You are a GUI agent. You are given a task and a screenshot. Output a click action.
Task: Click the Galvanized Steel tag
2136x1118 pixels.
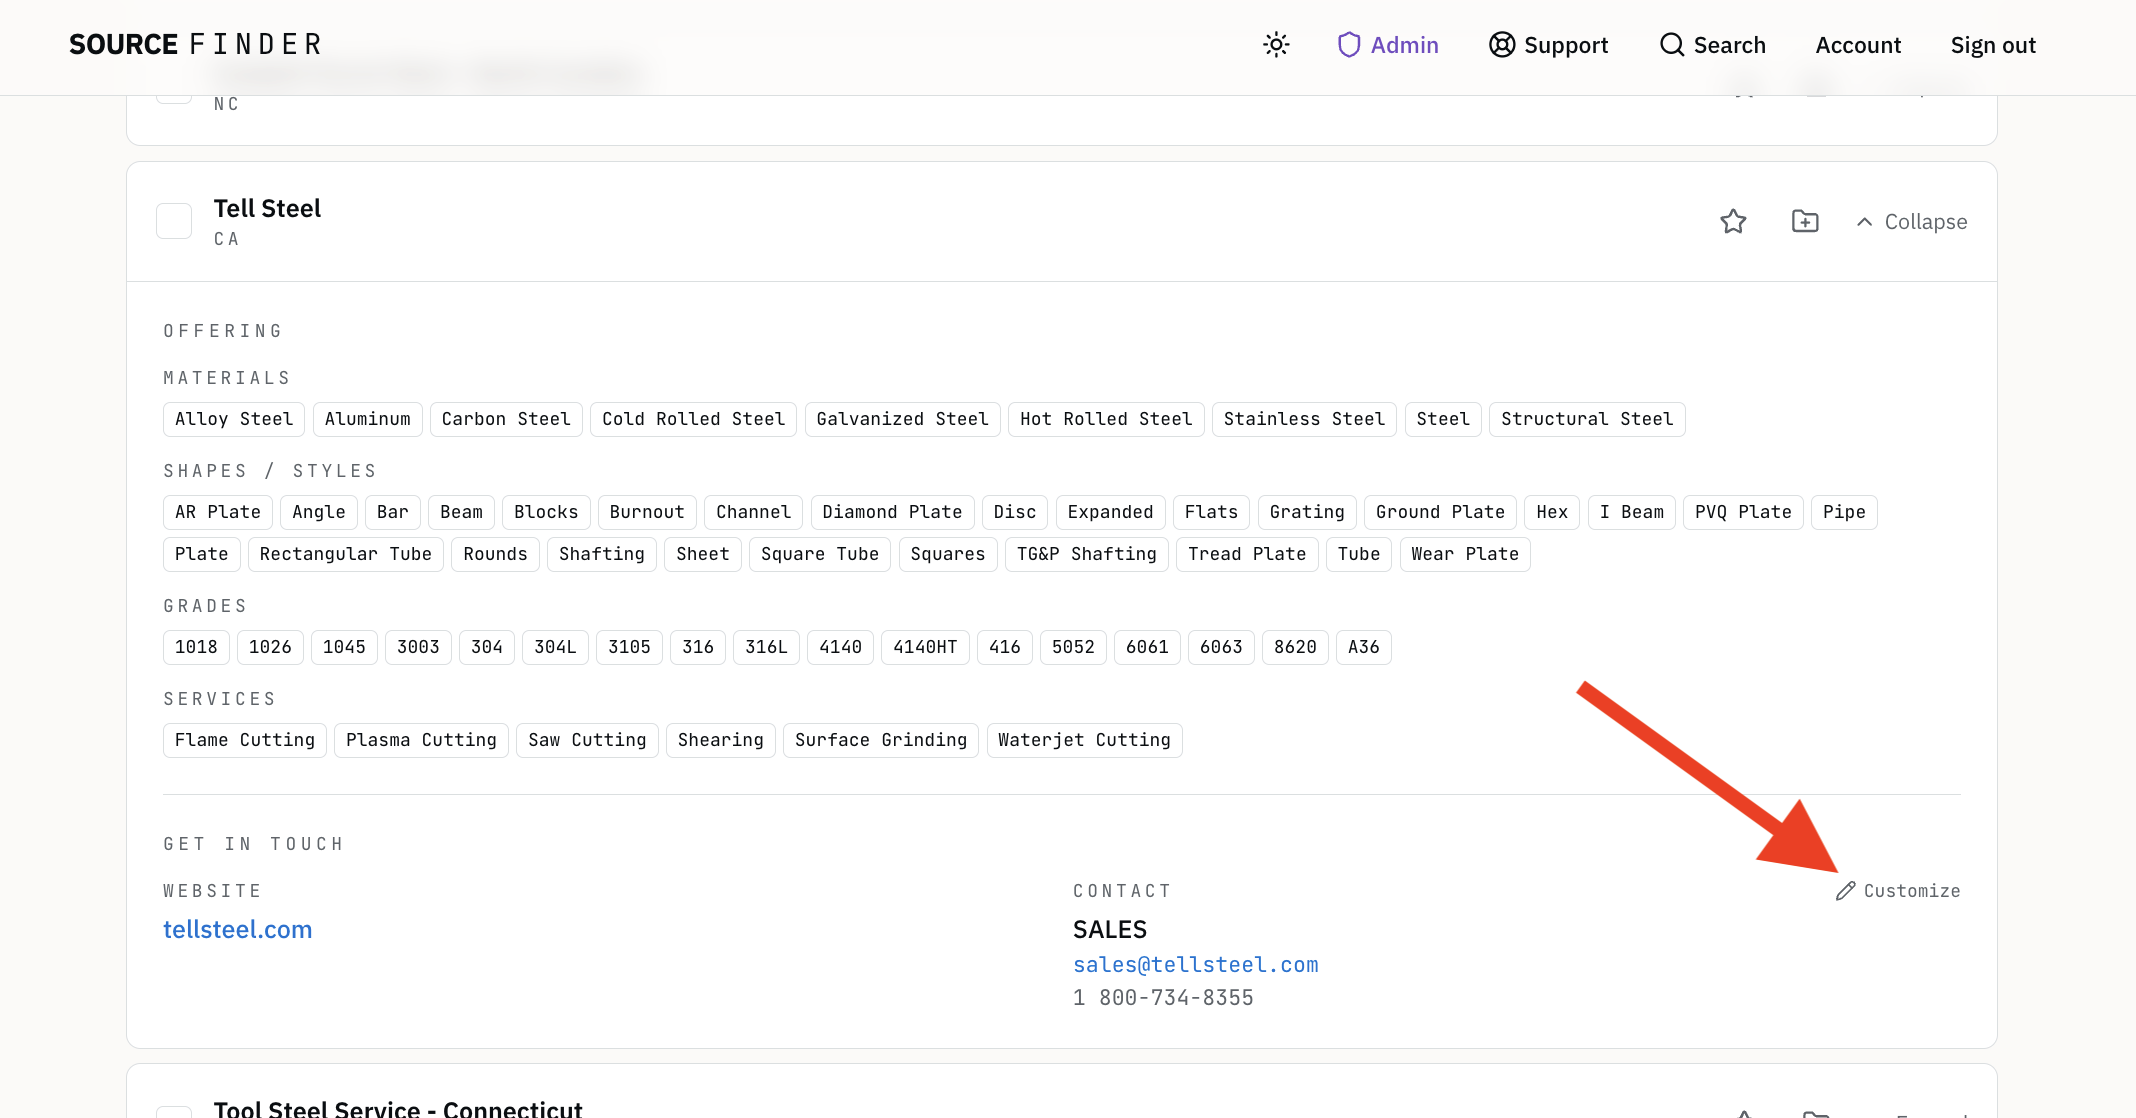point(902,419)
